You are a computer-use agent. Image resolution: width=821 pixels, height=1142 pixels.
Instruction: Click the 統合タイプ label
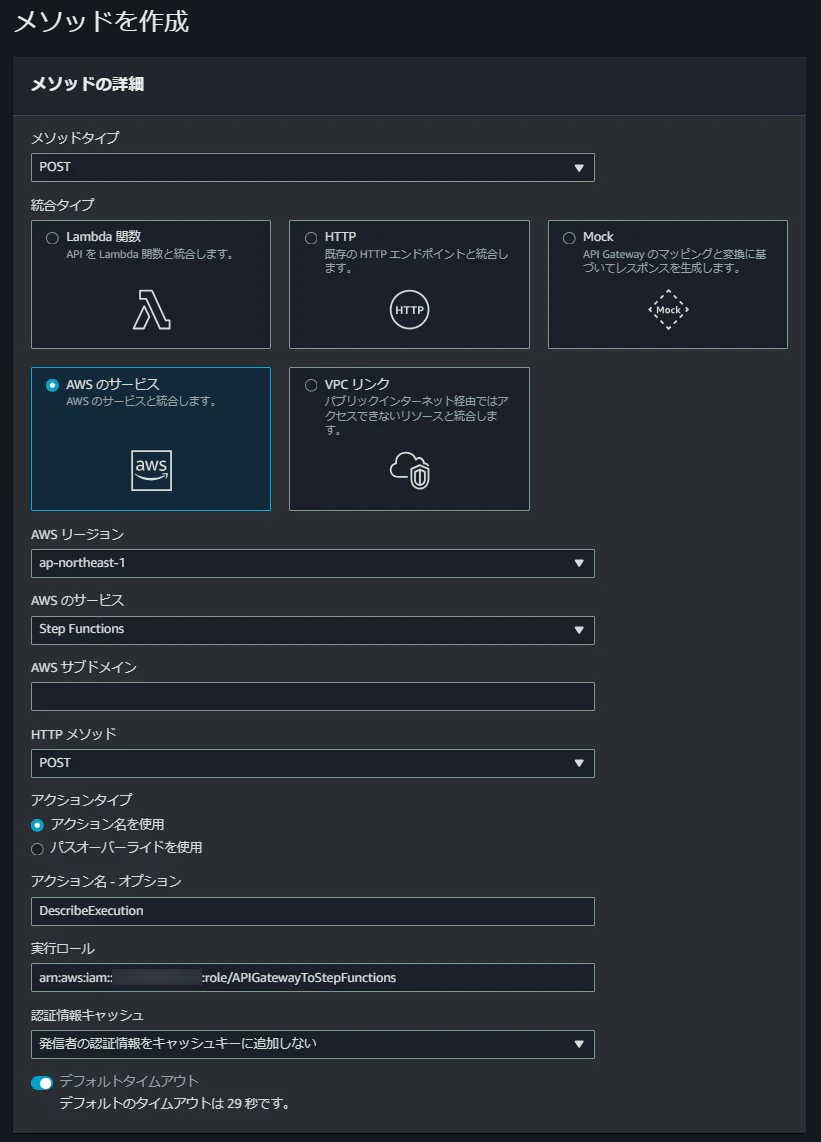coord(63,205)
